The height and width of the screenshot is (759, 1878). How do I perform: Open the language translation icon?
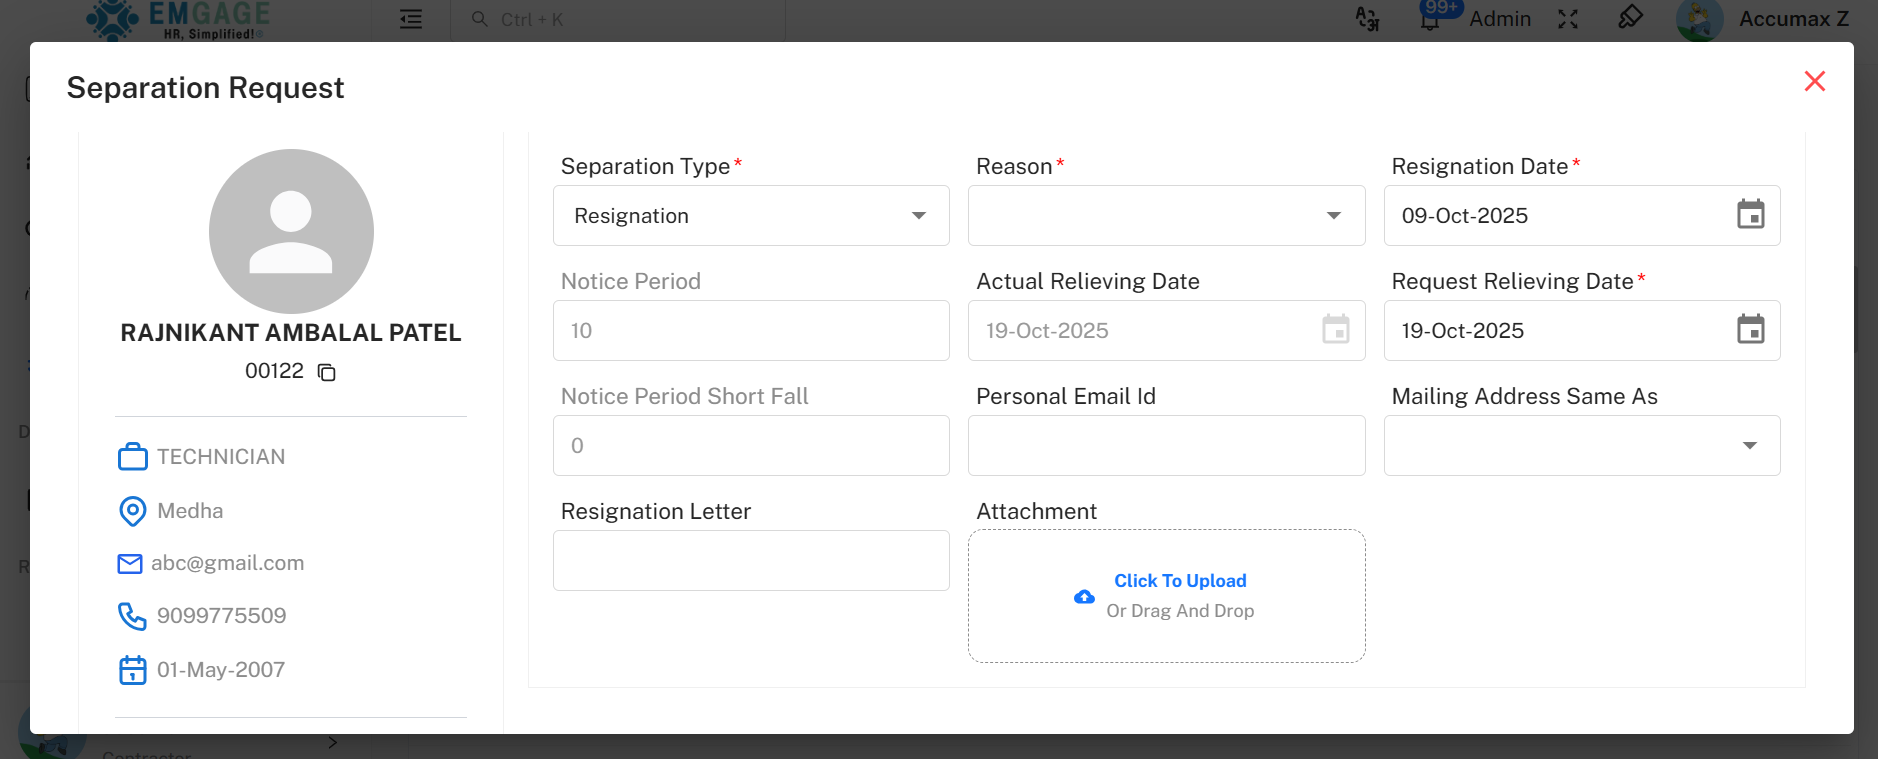pyautogui.click(x=1366, y=19)
